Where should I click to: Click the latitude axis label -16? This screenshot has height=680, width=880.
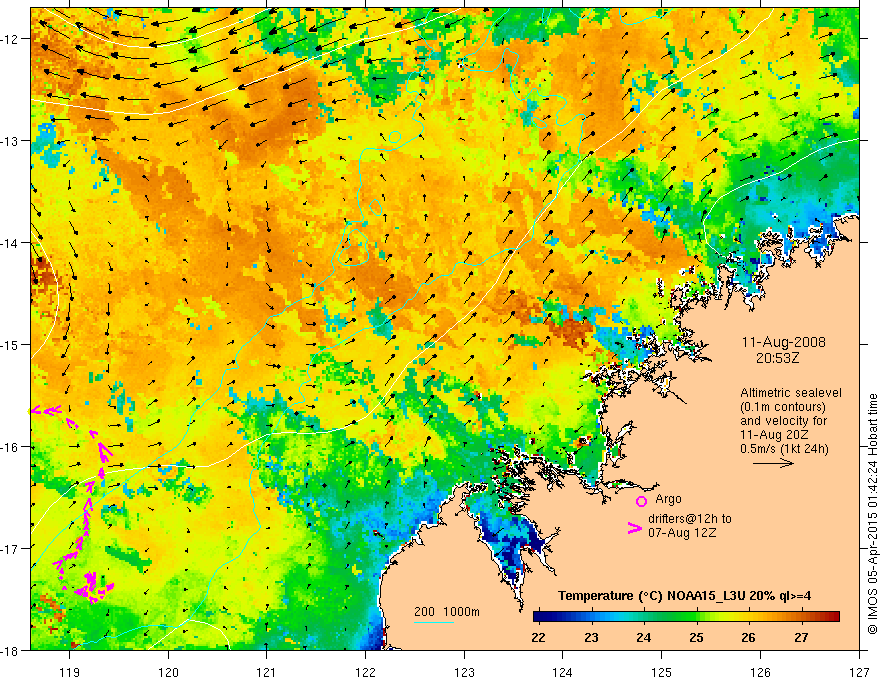[11, 447]
